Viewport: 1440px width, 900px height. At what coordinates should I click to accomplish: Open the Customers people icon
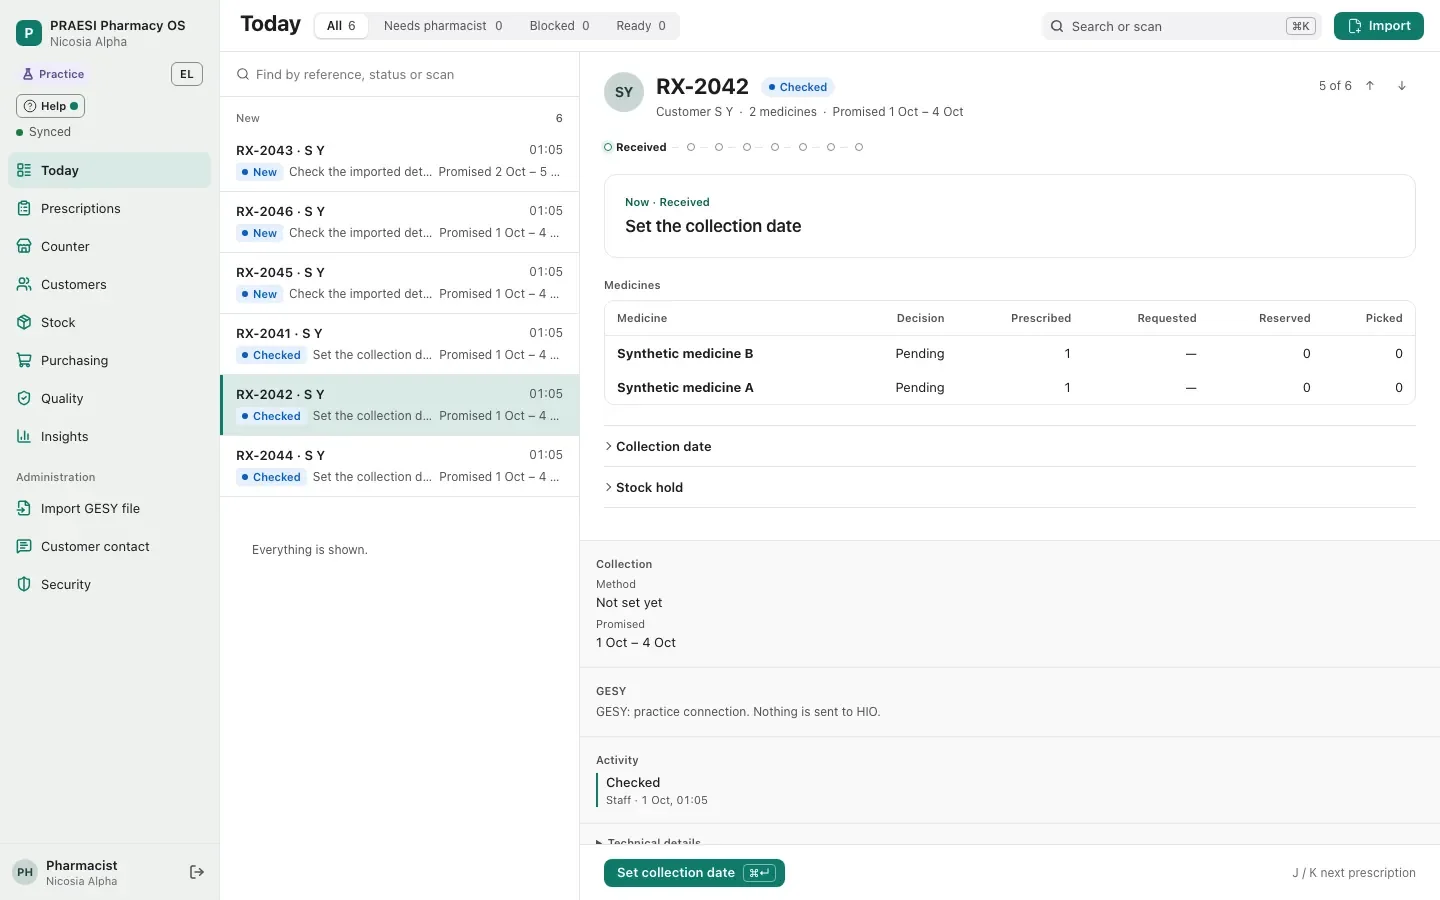tap(24, 285)
